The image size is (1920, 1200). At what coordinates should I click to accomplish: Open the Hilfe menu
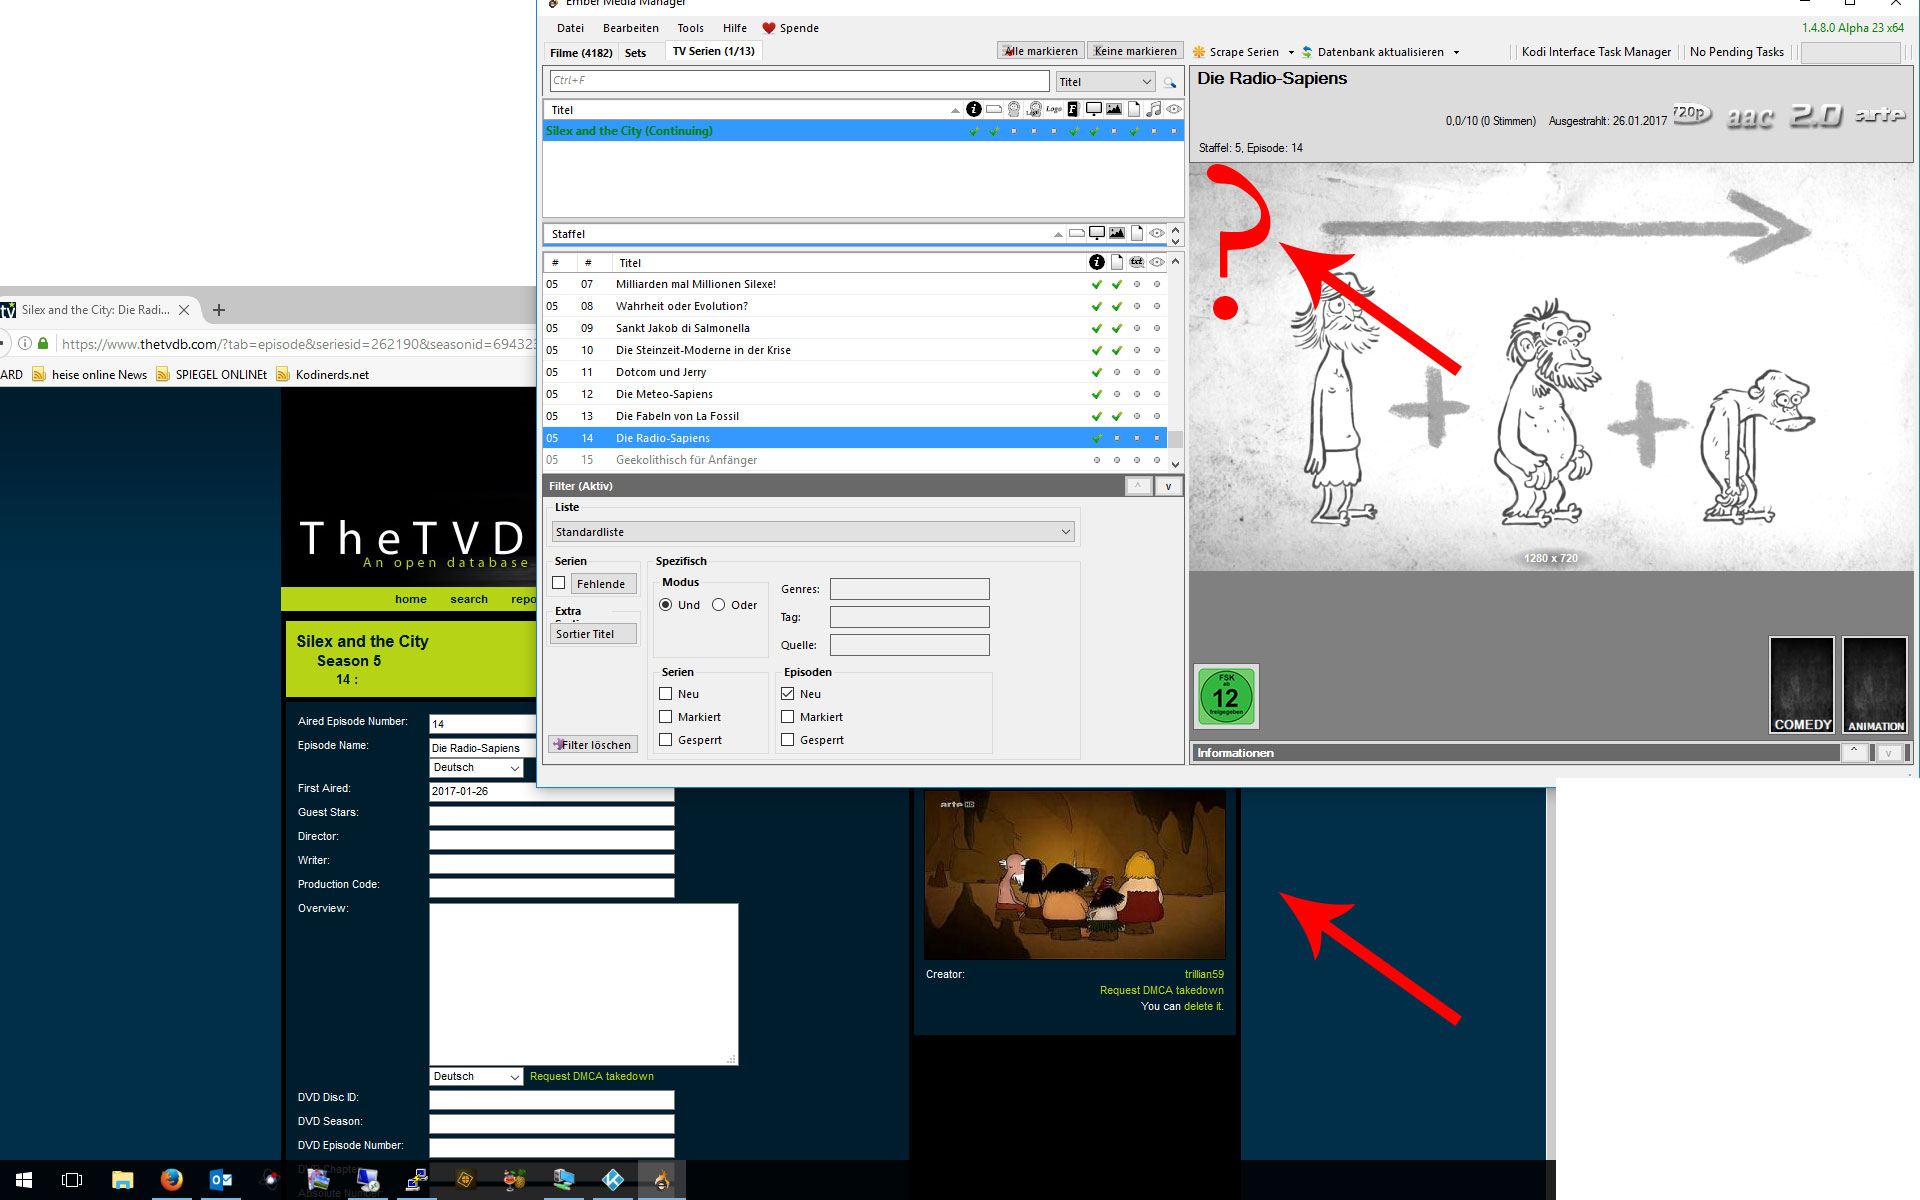[x=735, y=28]
